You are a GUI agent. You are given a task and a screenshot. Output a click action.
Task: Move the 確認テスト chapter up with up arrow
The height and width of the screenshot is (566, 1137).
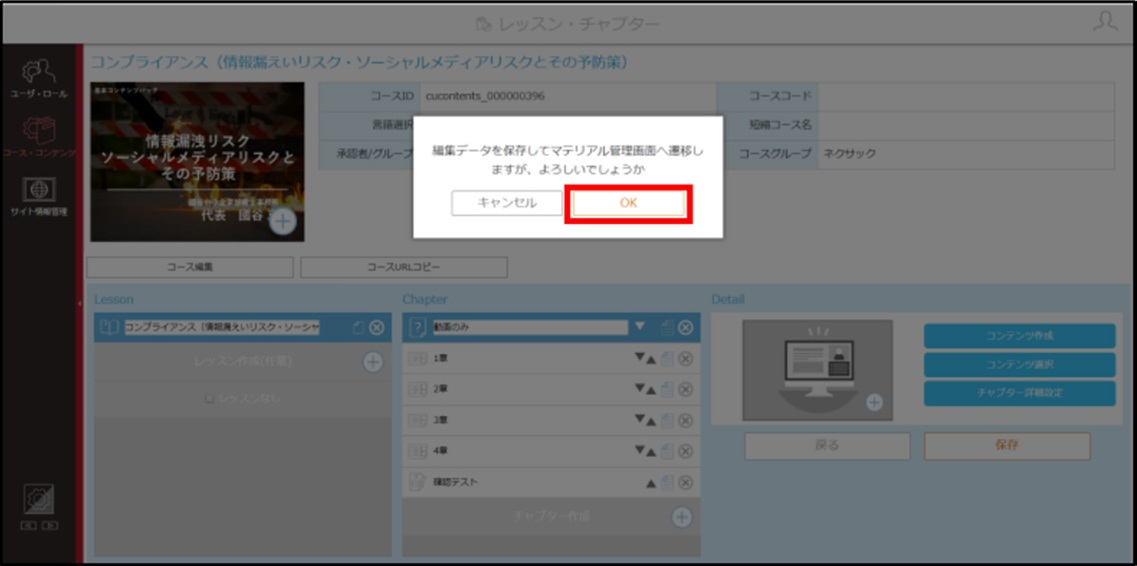point(651,483)
